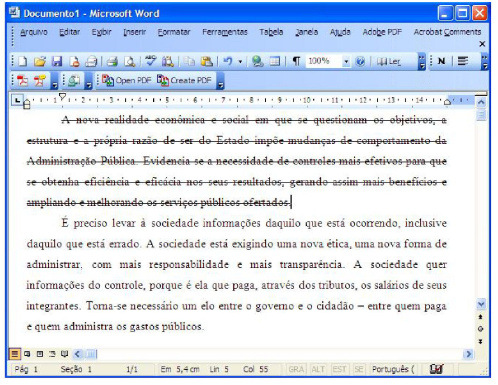Image resolution: width=498 pixels, height=385 pixels.
Task: Click the tab stop type selector on ruler
Action: [17, 99]
